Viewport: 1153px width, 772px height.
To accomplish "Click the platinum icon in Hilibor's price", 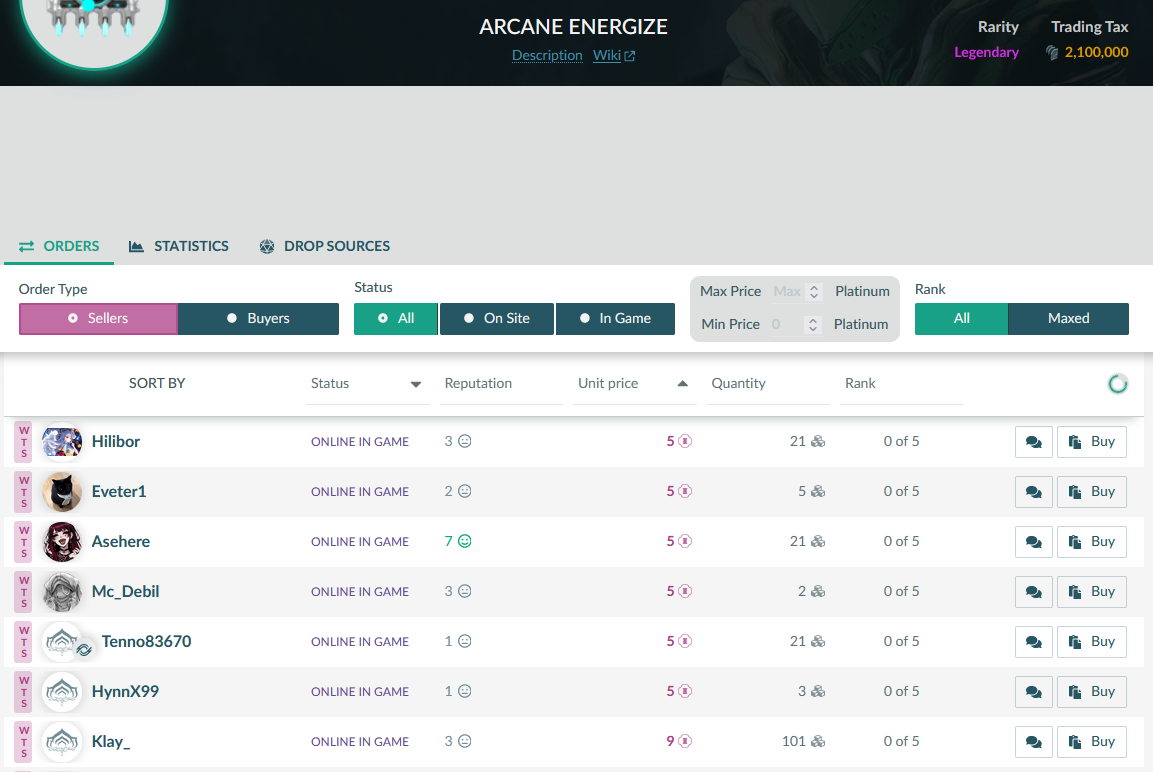I will click(685, 441).
